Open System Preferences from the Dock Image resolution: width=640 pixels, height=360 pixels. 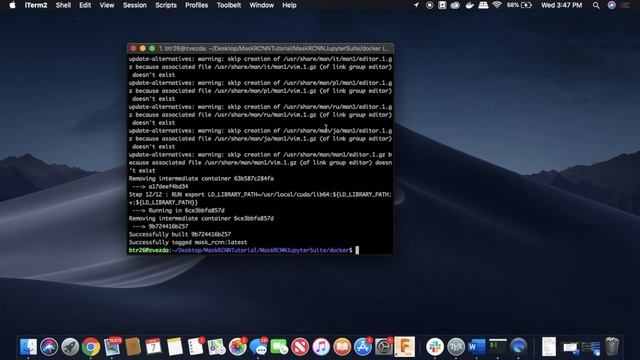coord(384,347)
